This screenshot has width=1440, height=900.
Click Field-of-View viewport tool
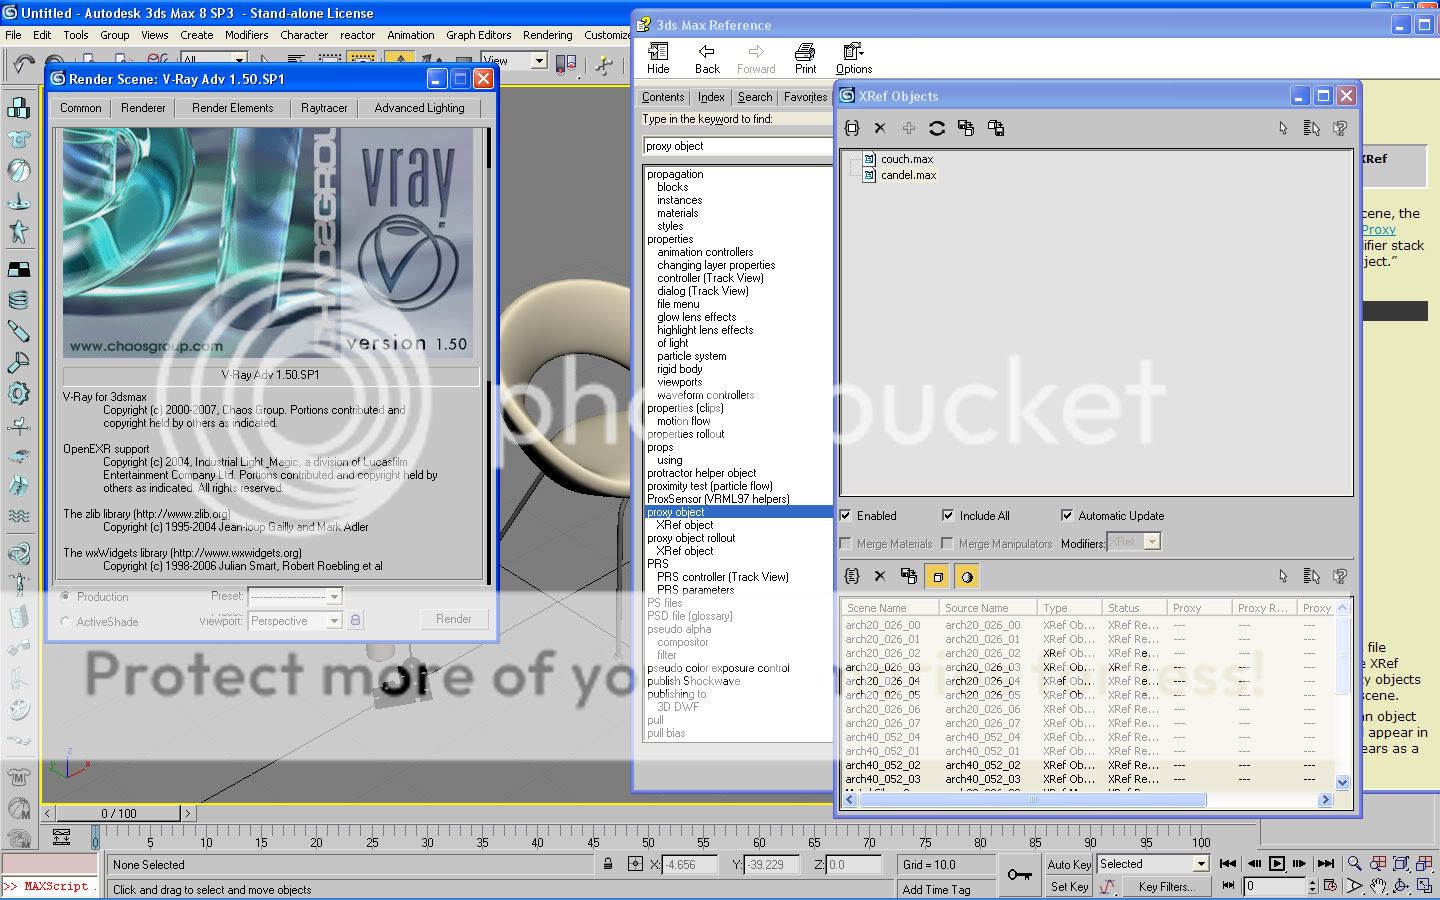point(1354,886)
